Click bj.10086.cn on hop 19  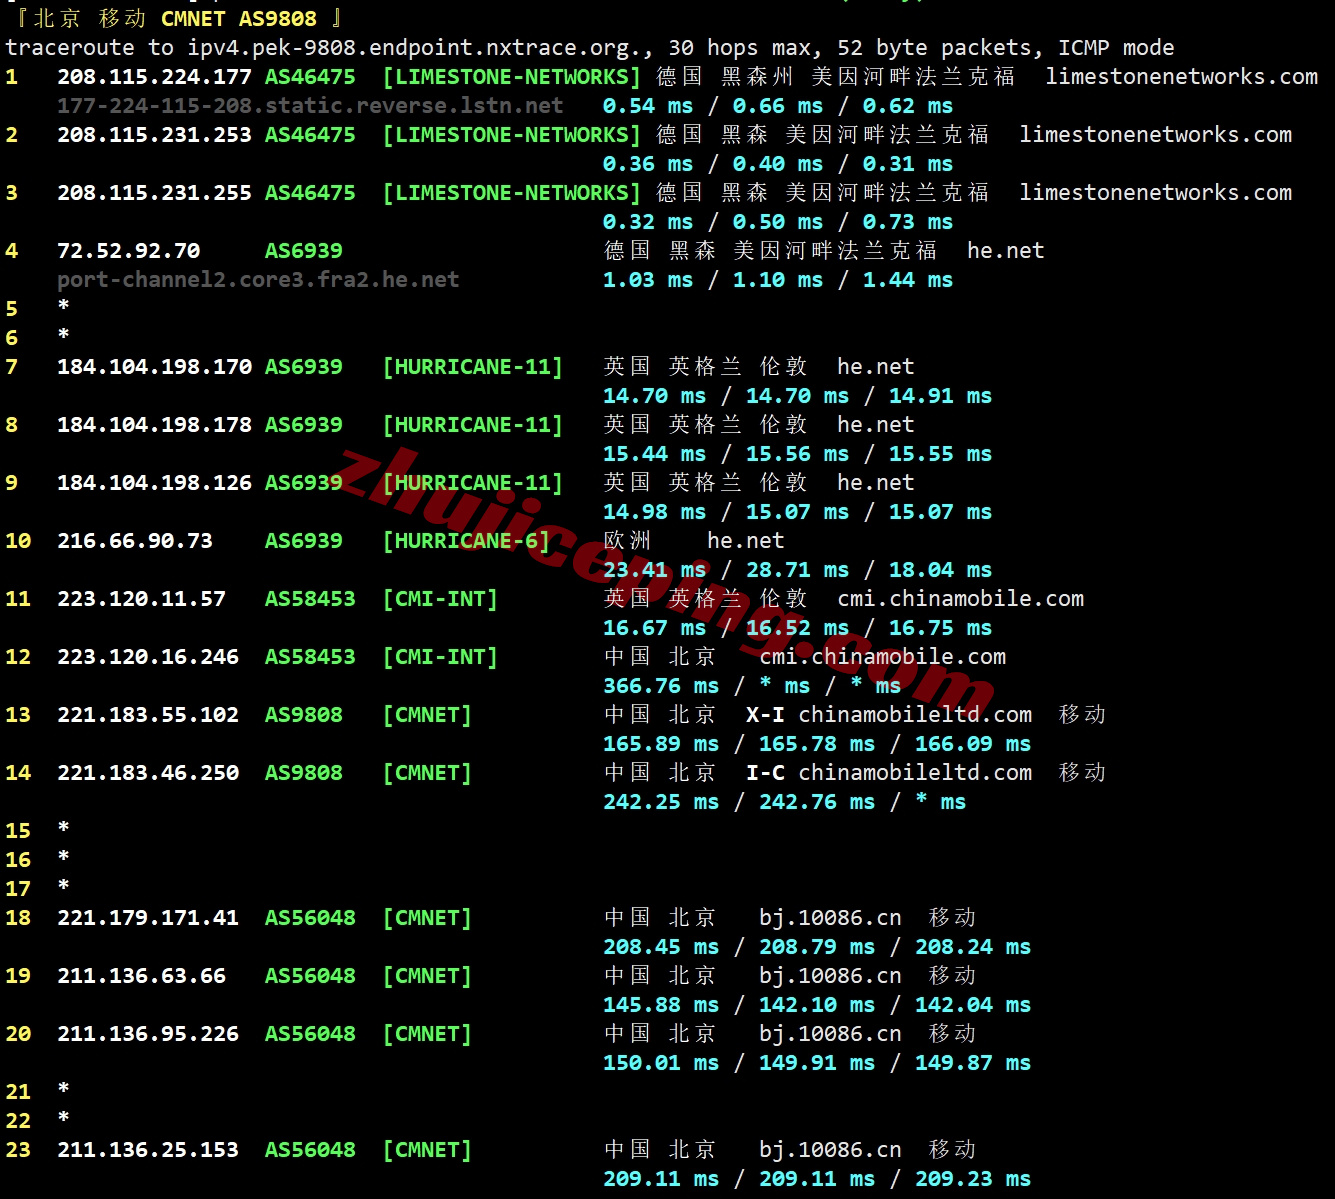(x=830, y=976)
